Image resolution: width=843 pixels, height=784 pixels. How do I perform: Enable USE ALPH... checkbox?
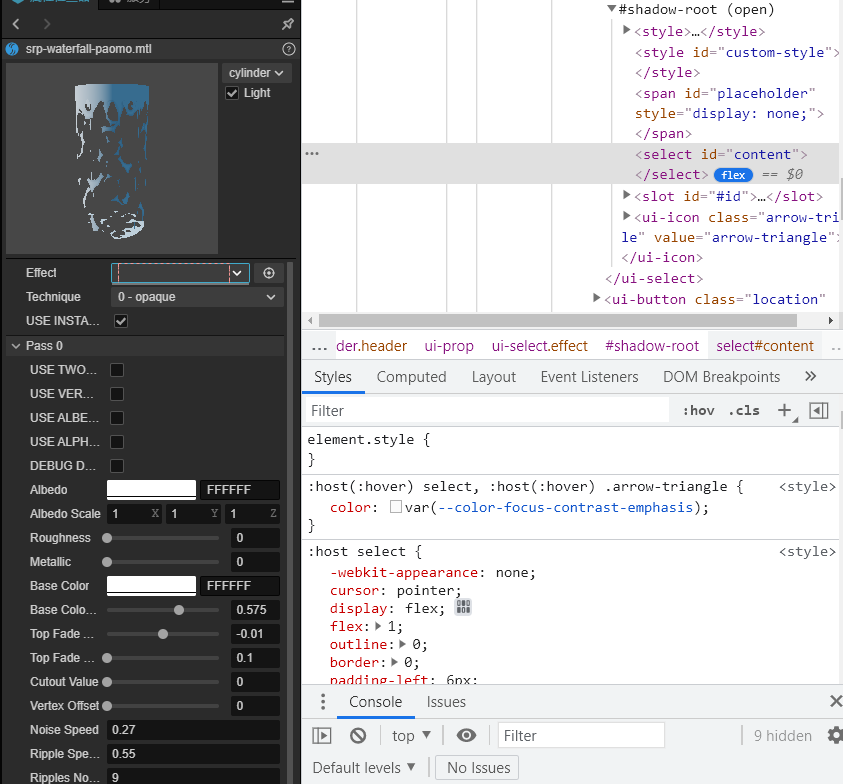coord(117,442)
